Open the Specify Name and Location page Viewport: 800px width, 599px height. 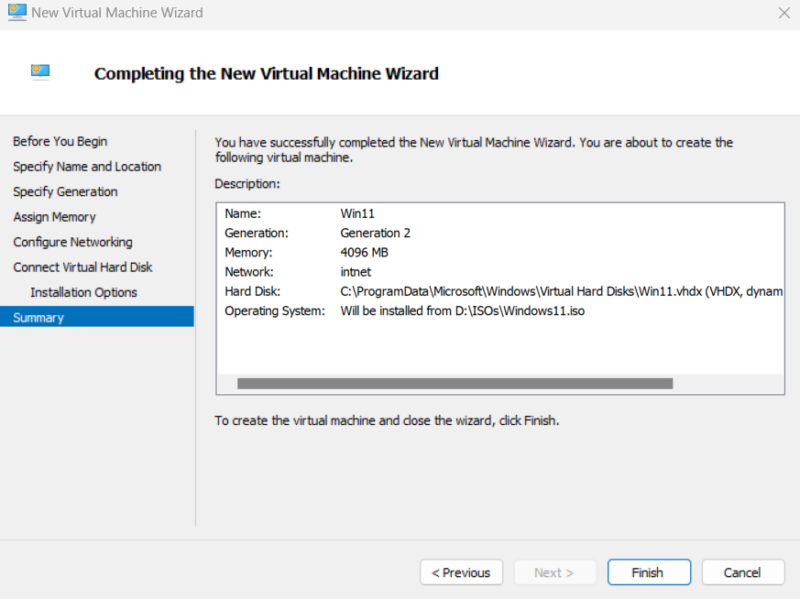[87, 166]
